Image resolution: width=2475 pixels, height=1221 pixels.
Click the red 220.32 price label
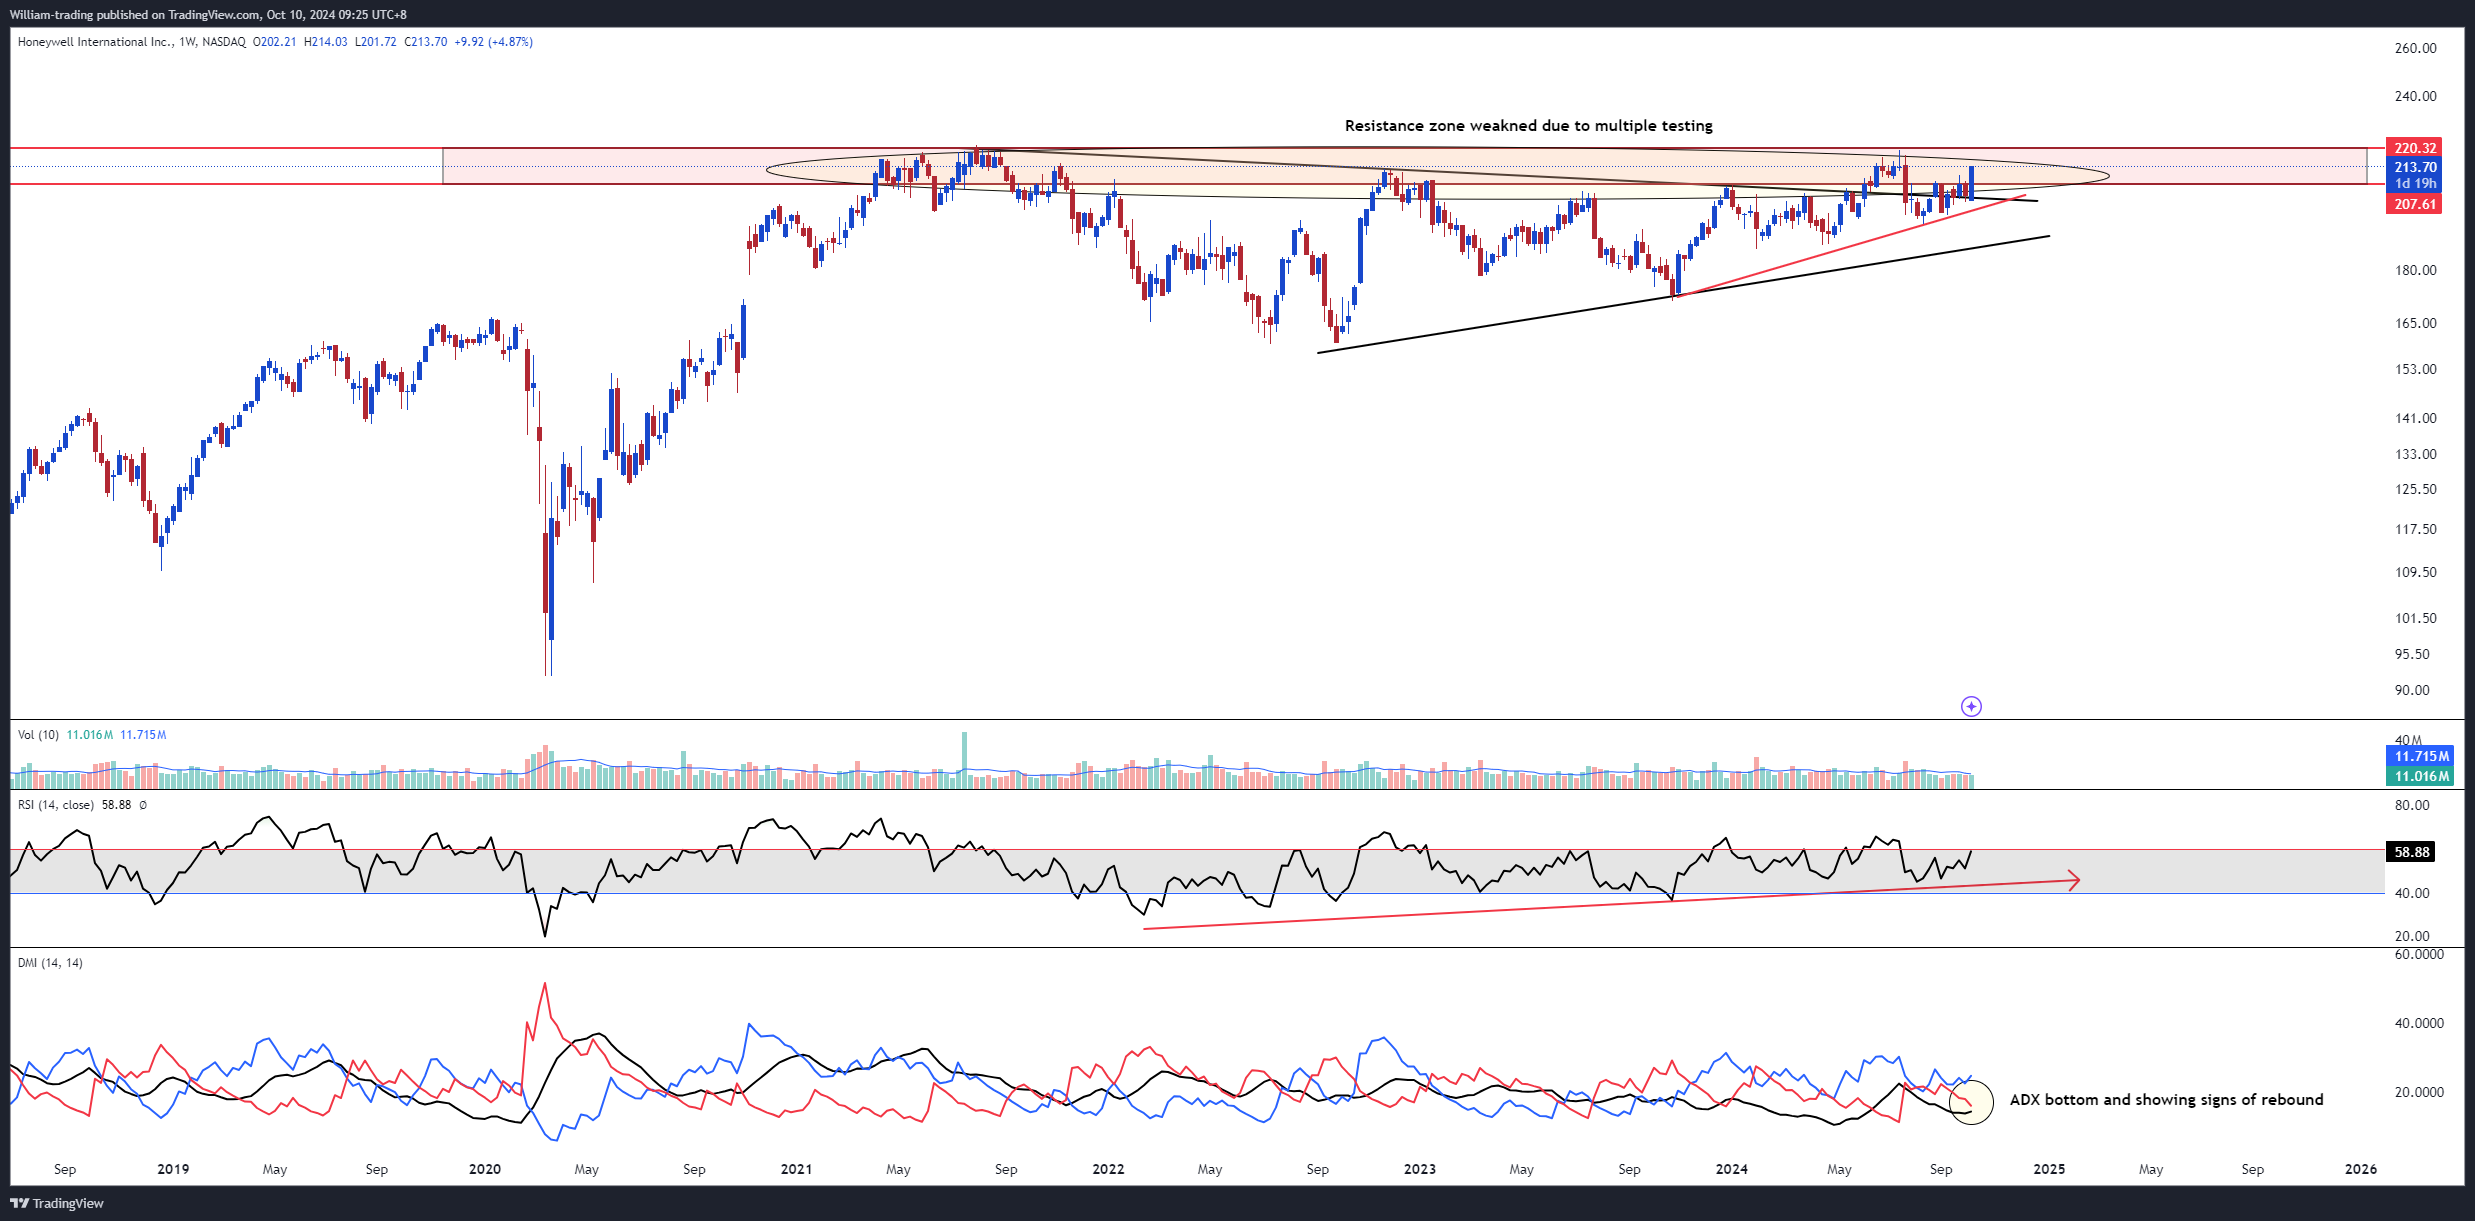coord(2414,148)
